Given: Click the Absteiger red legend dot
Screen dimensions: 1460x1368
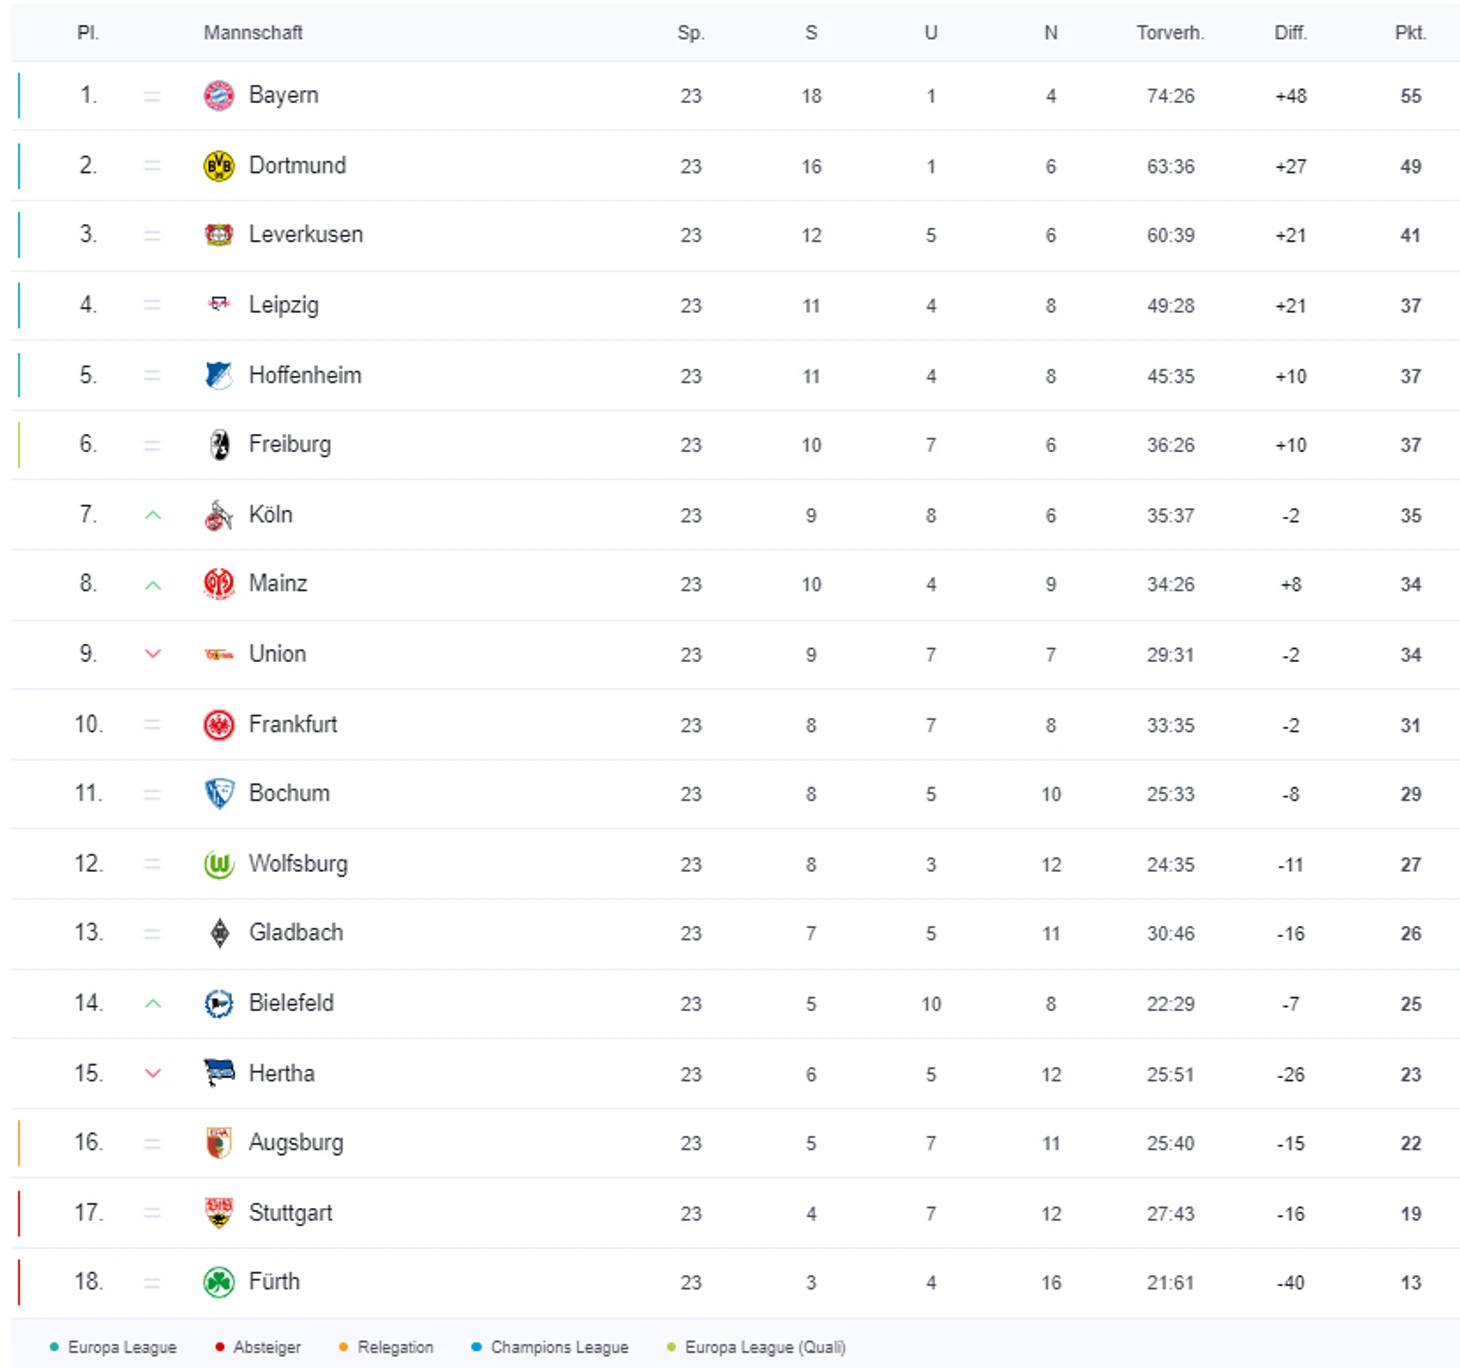Looking at the screenshot, I should click(x=220, y=1347).
